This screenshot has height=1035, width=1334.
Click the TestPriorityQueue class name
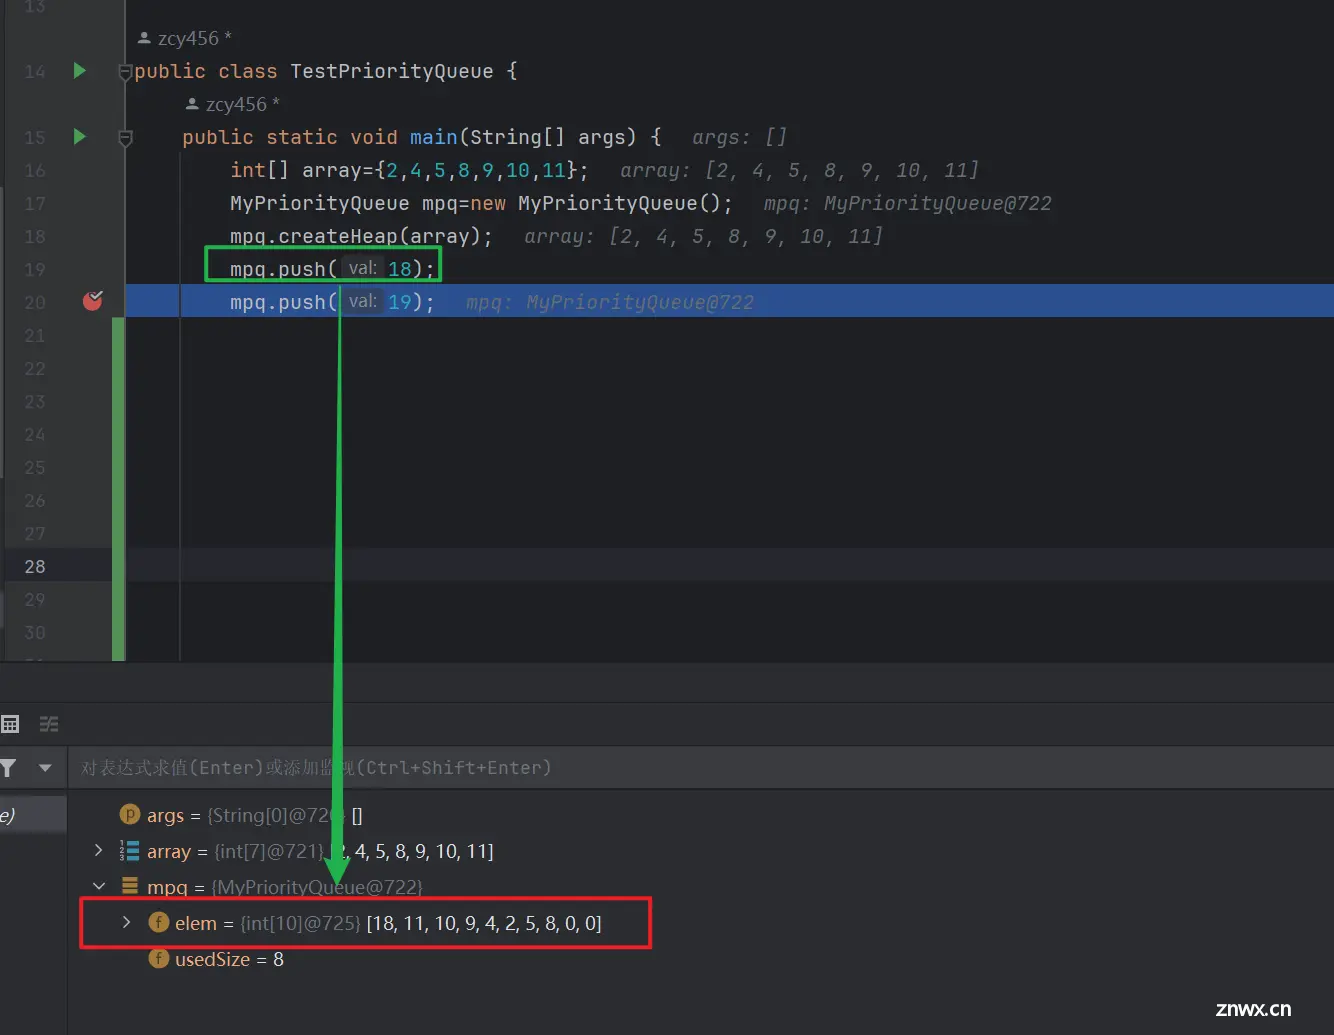[x=392, y=71]
